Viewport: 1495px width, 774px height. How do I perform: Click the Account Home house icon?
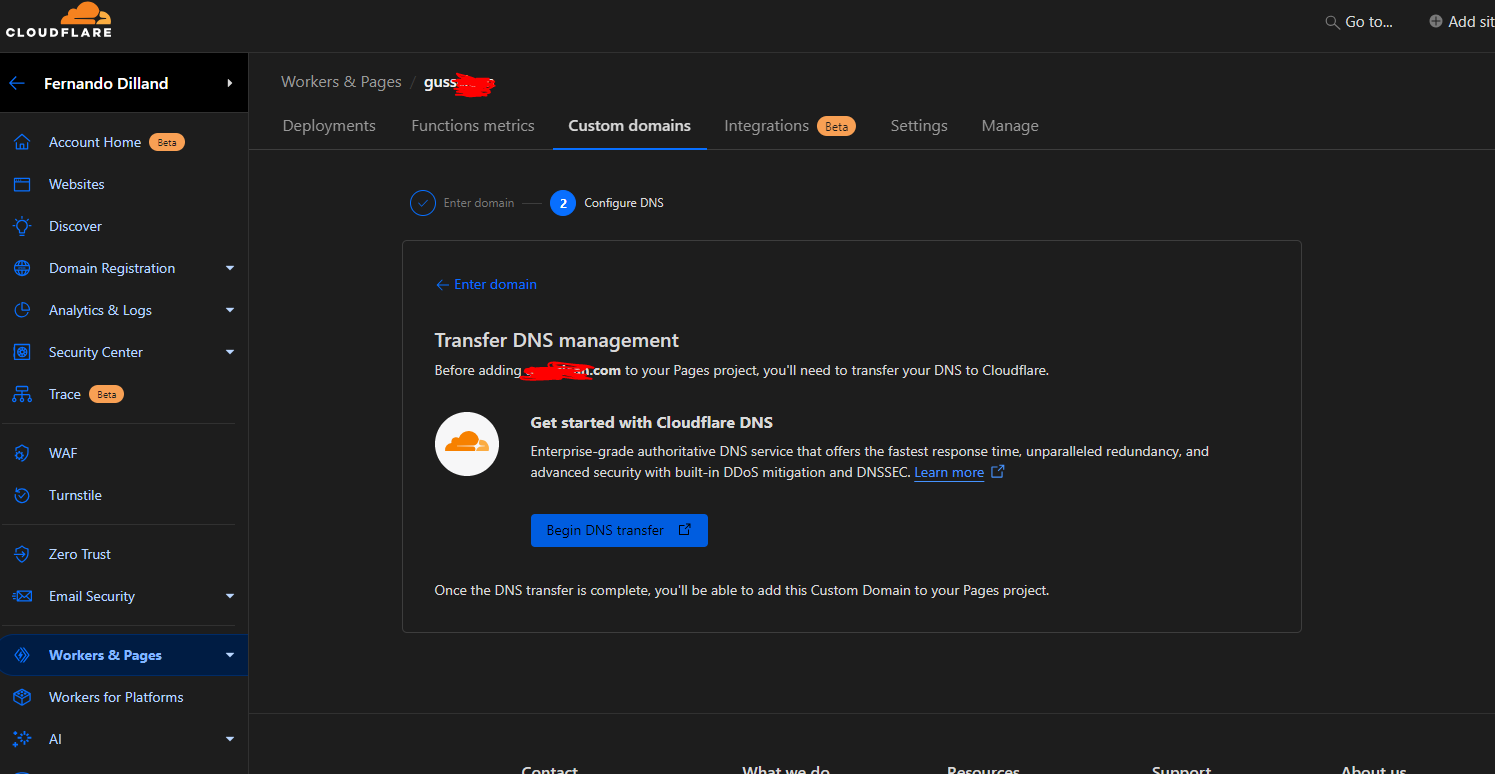22,142
